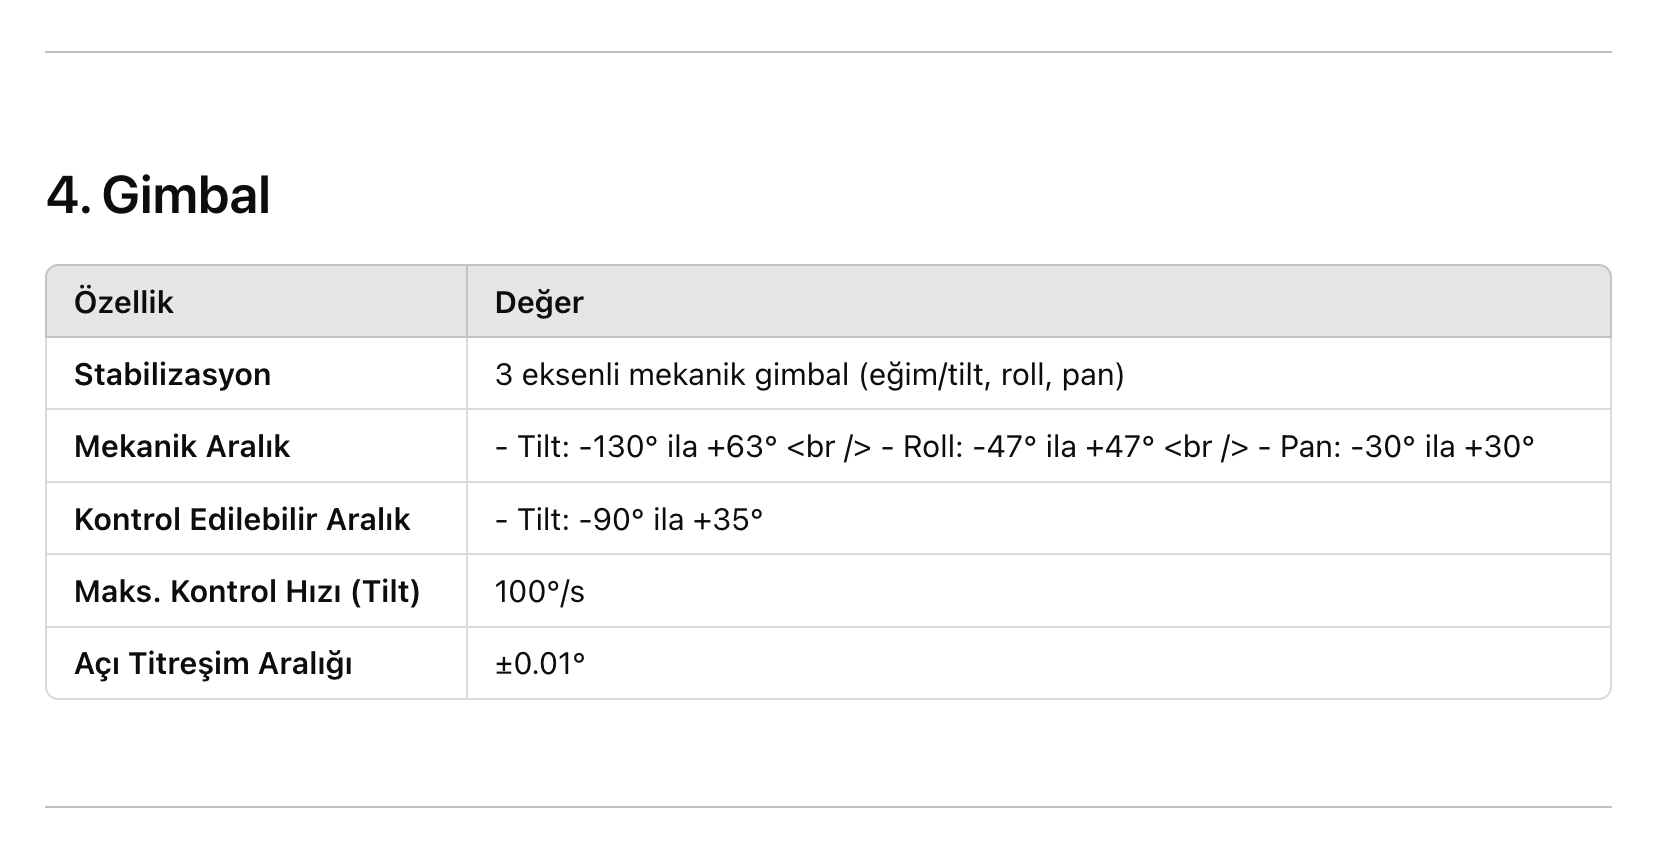Click the "Kontrol Edilebilir Aralık" row label
1654x866 pixels.
pyautogui.click(x=242, y=519)
